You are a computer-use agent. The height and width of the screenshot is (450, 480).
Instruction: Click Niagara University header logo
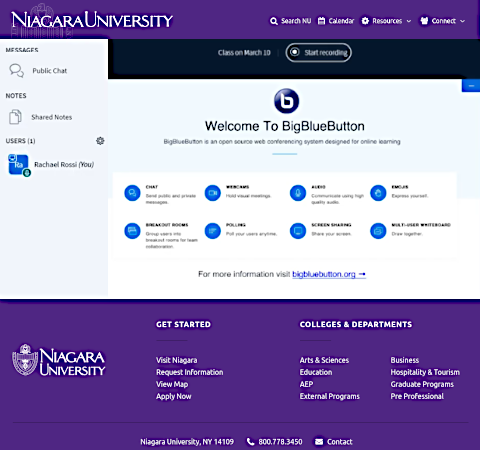(x=92, y=20)
